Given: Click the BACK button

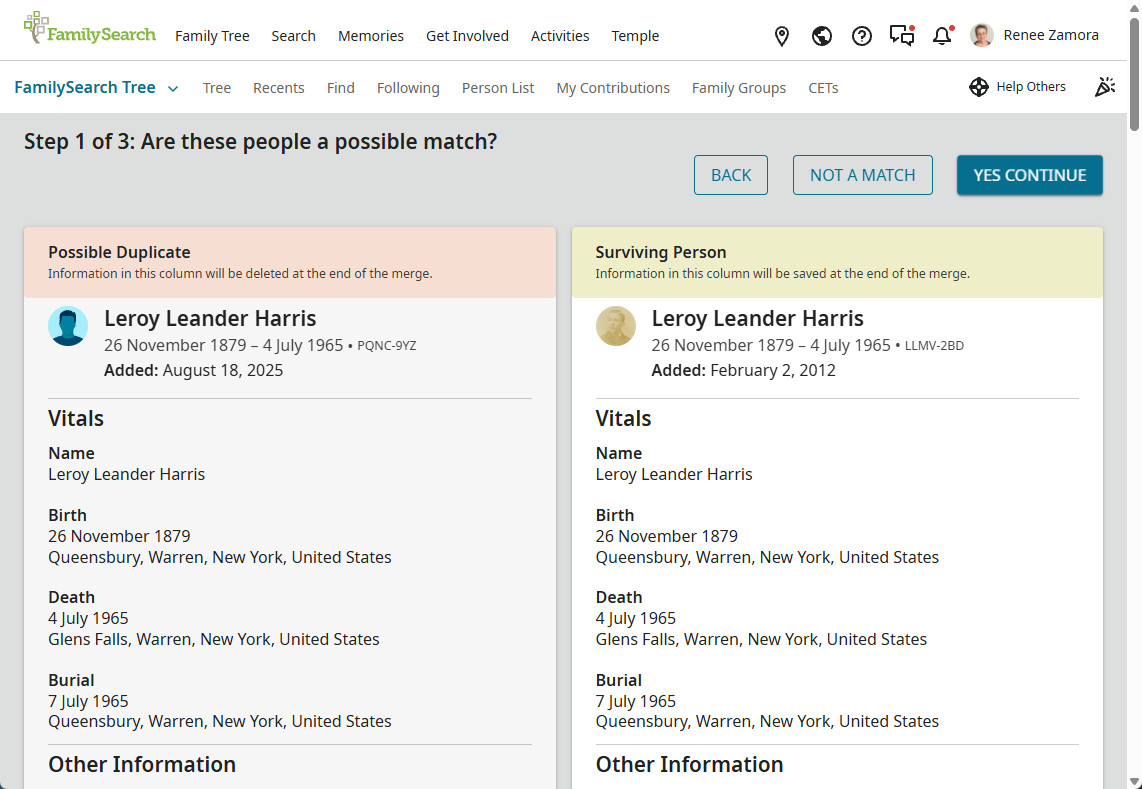Looking at the screenshot, I should tap(731, 175).
